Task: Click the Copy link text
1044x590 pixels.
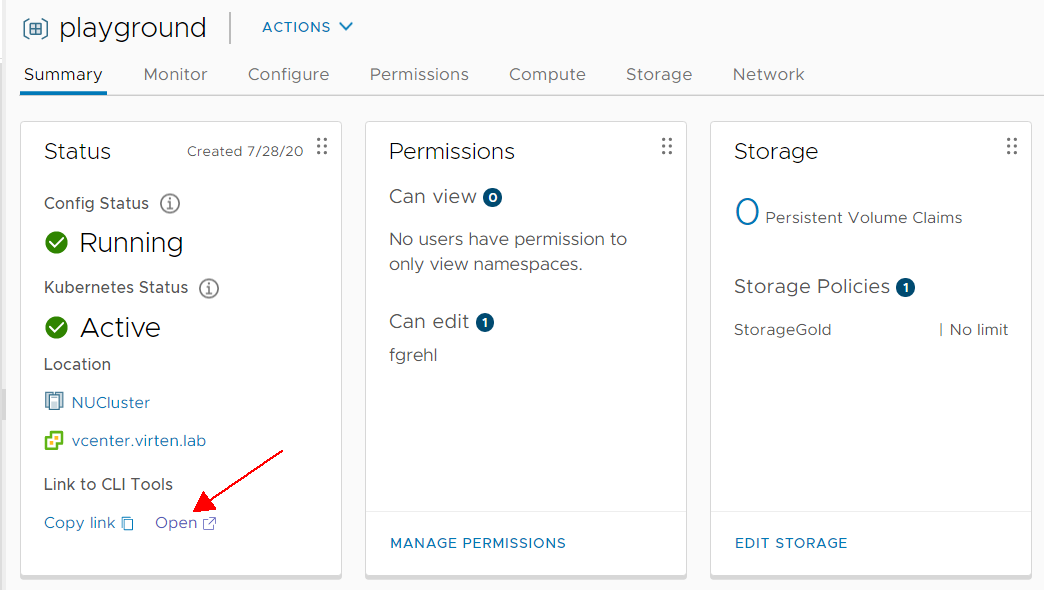Action: coord(79,523)
